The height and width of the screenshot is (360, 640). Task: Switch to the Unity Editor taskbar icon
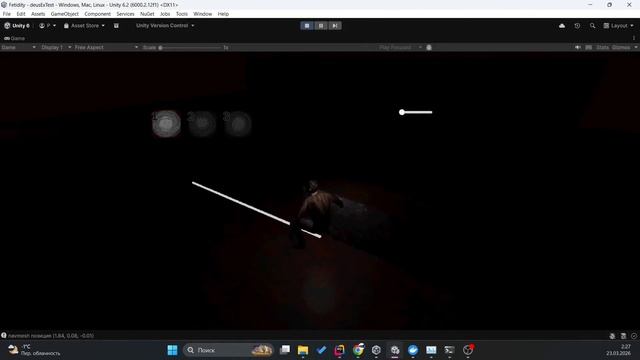coord(395,350)
